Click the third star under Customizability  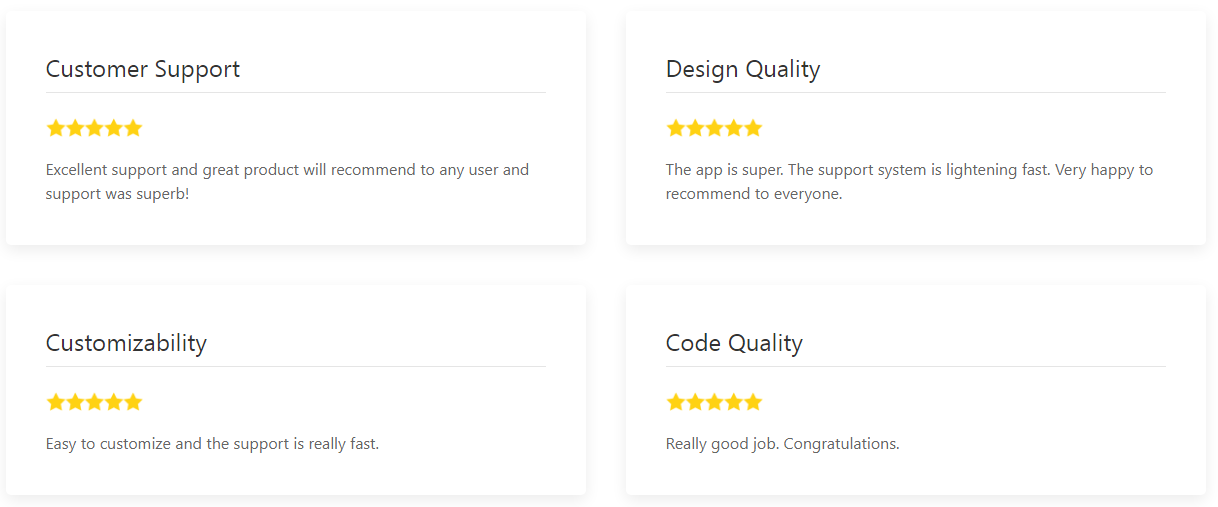point(94,402)
